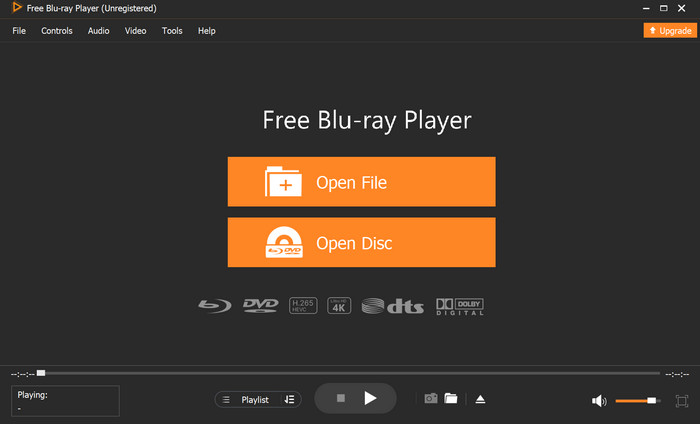Click the orange Upgrade button

coord(670,30)
